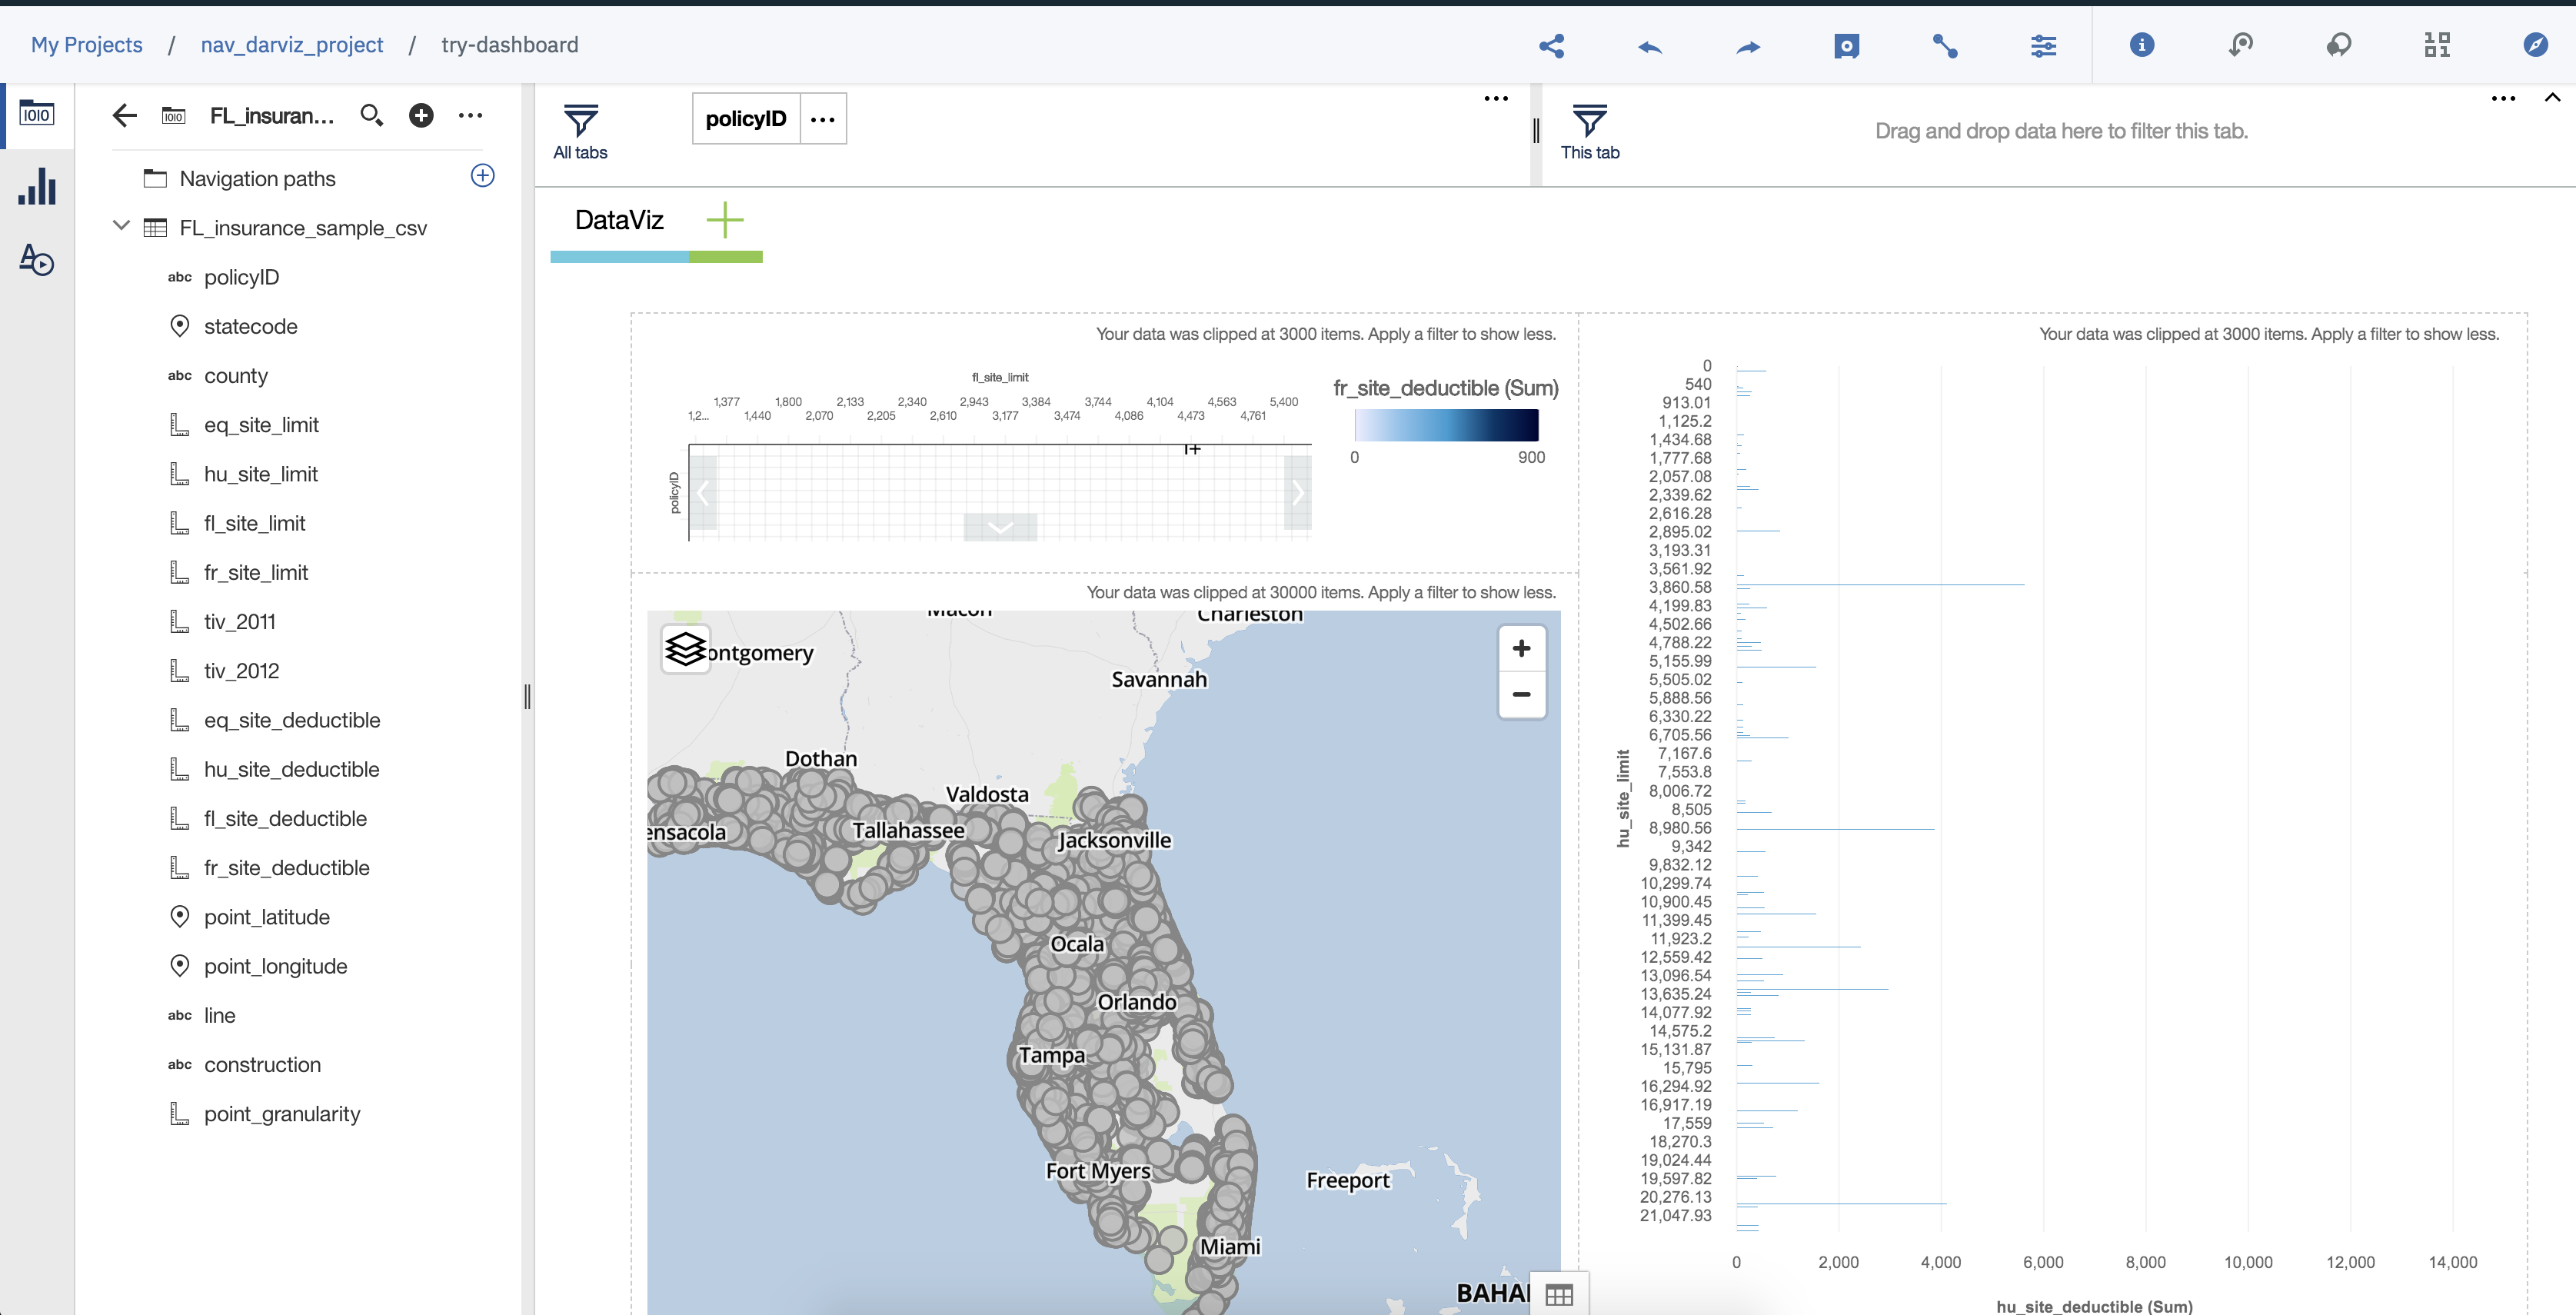2576x1315 pixels.
Task: Open map layers icon on map
Action: tap(686, 649)
